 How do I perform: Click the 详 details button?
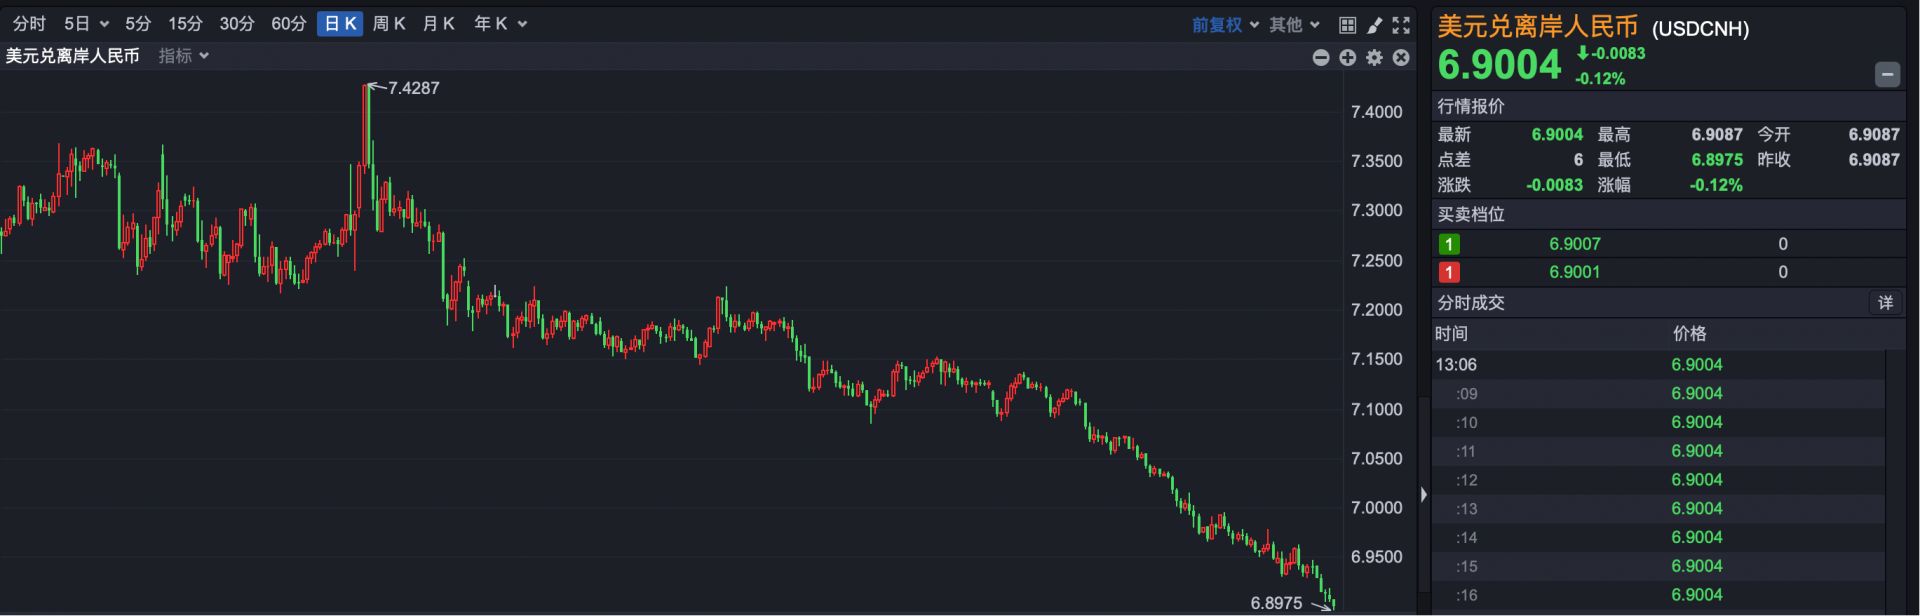coord(1885,302)
